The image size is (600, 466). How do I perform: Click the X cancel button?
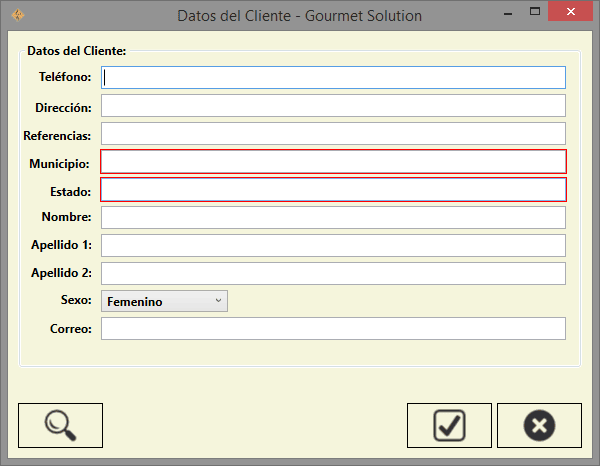538,425
